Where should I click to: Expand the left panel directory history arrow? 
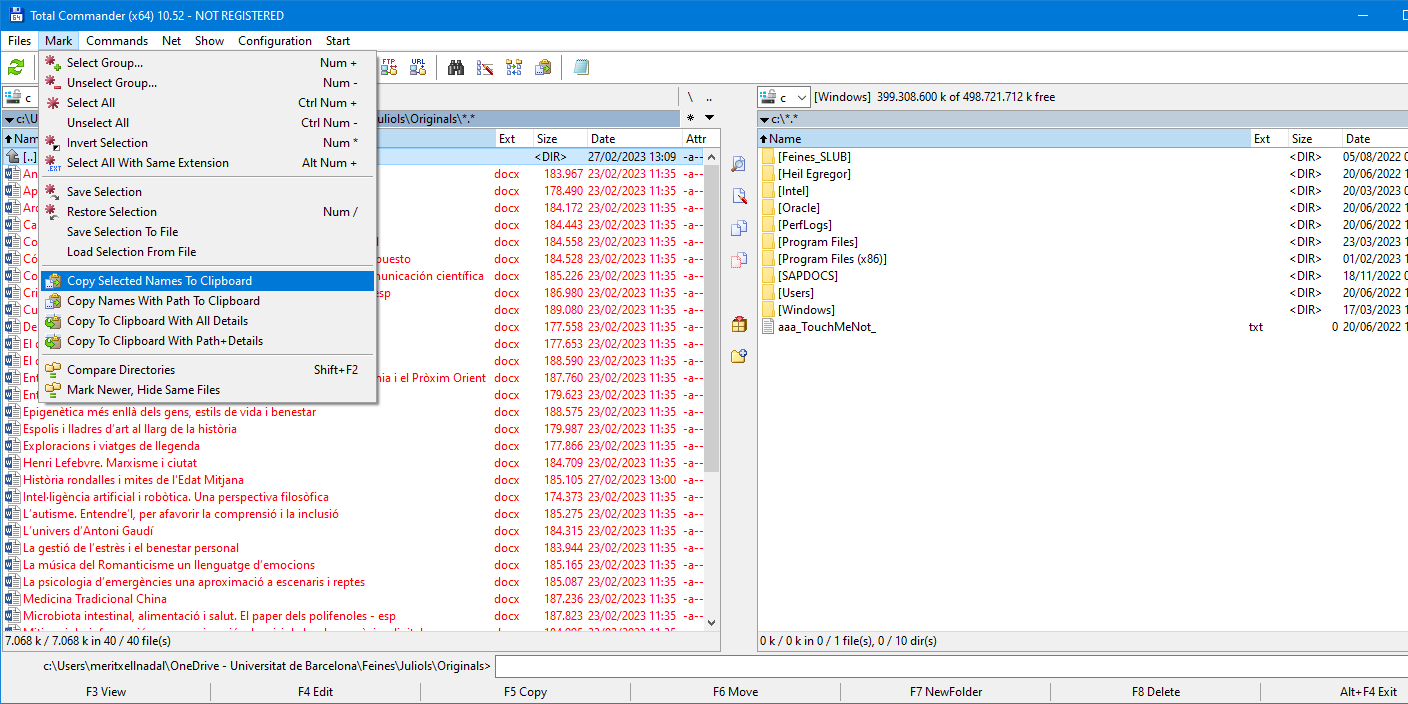(x=709, y=118)
